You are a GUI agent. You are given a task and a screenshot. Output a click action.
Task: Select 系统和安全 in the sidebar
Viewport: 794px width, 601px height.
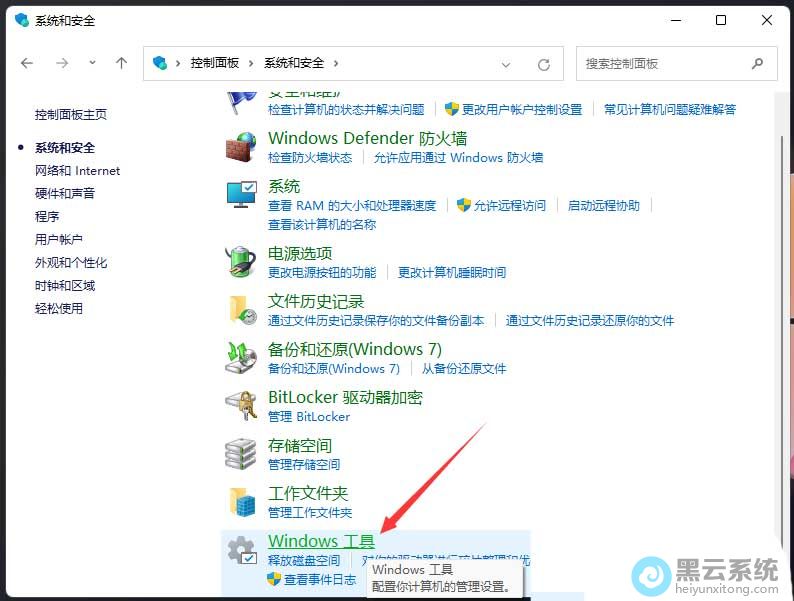click(x=65, y=148)
